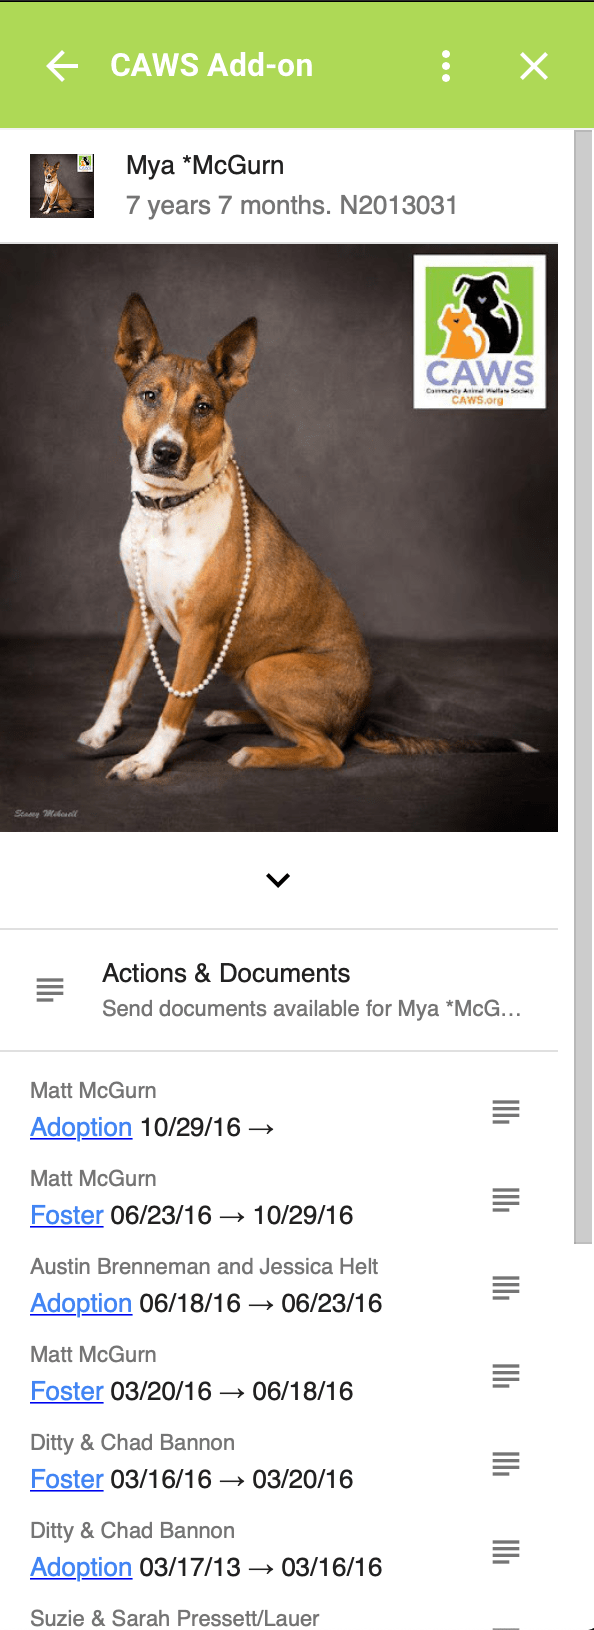Open the three-dot overflow menu
The width and height of the screenshot is (594, 1630).
(x=446, y=66)
